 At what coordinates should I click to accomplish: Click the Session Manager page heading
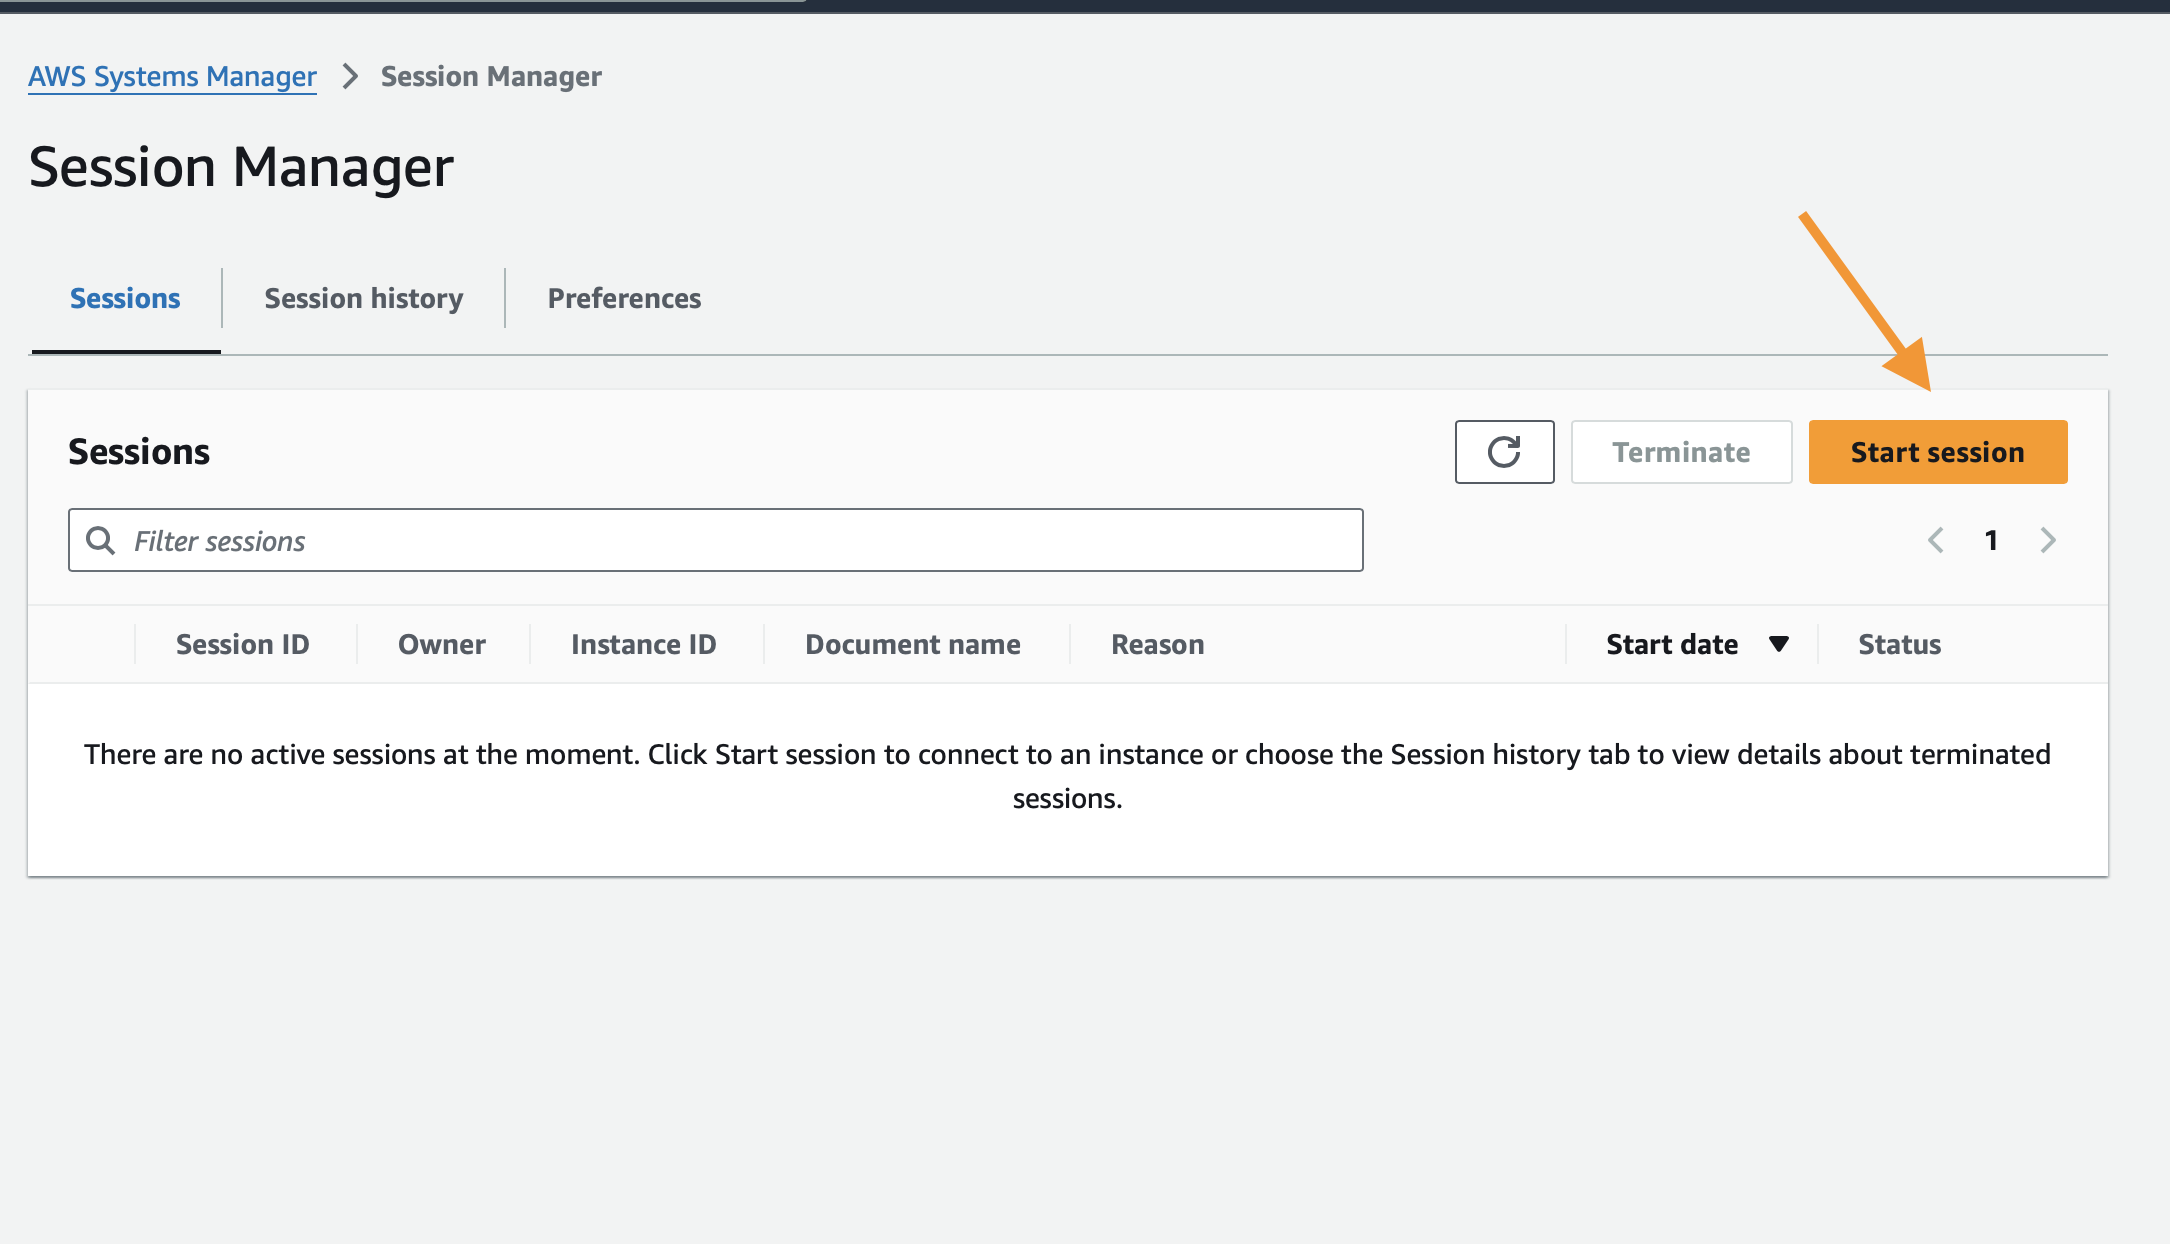(241, 167)
